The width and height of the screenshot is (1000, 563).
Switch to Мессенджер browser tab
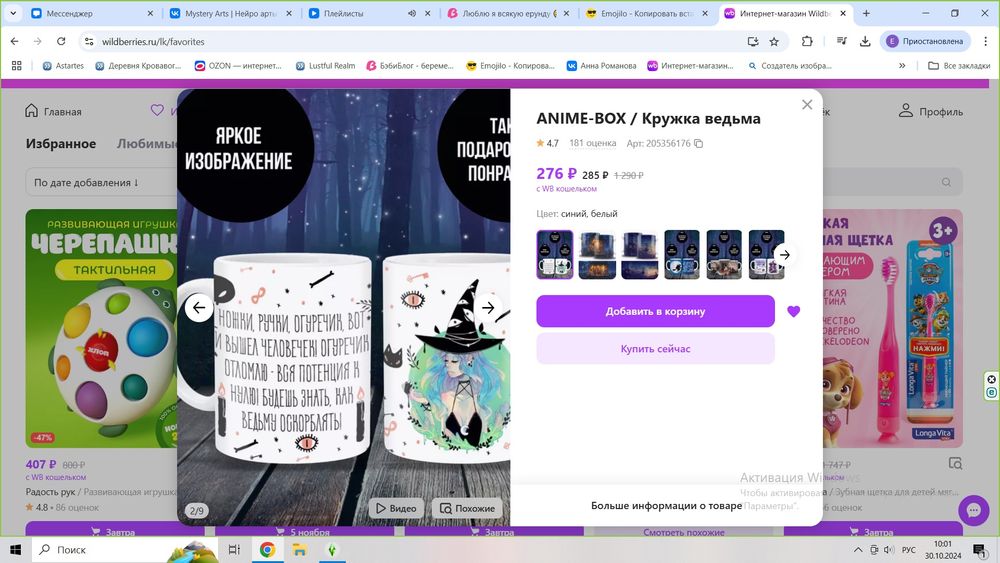pyautogui.click(x=89, y=13)
